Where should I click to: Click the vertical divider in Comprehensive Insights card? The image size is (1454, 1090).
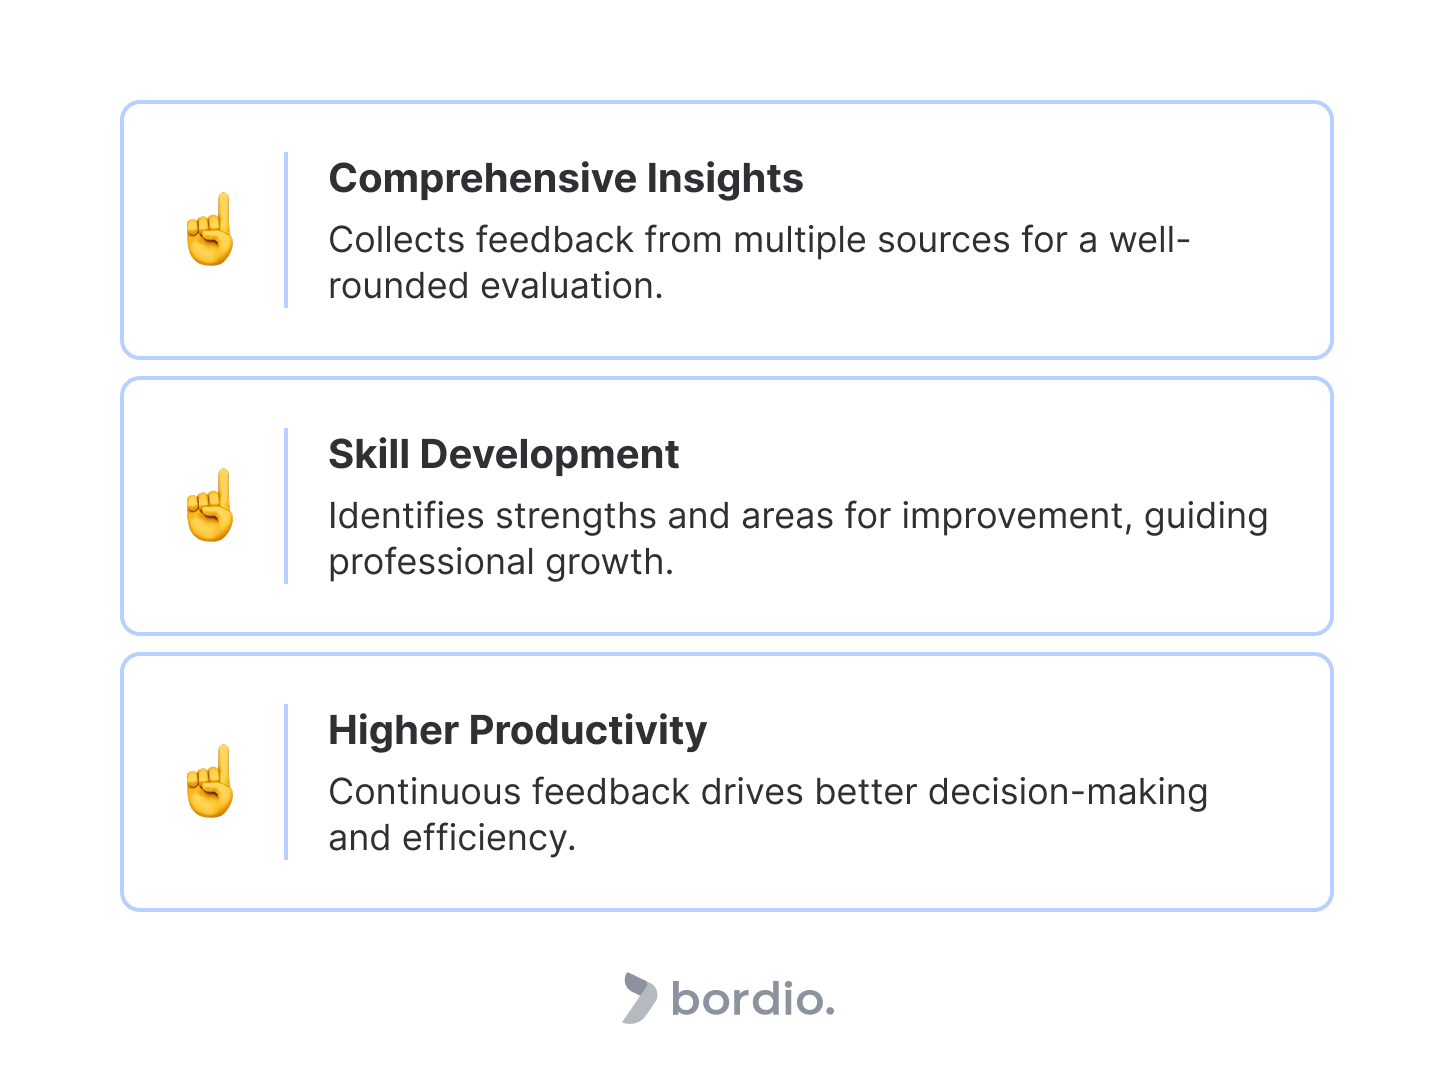(x=286, y=230)
